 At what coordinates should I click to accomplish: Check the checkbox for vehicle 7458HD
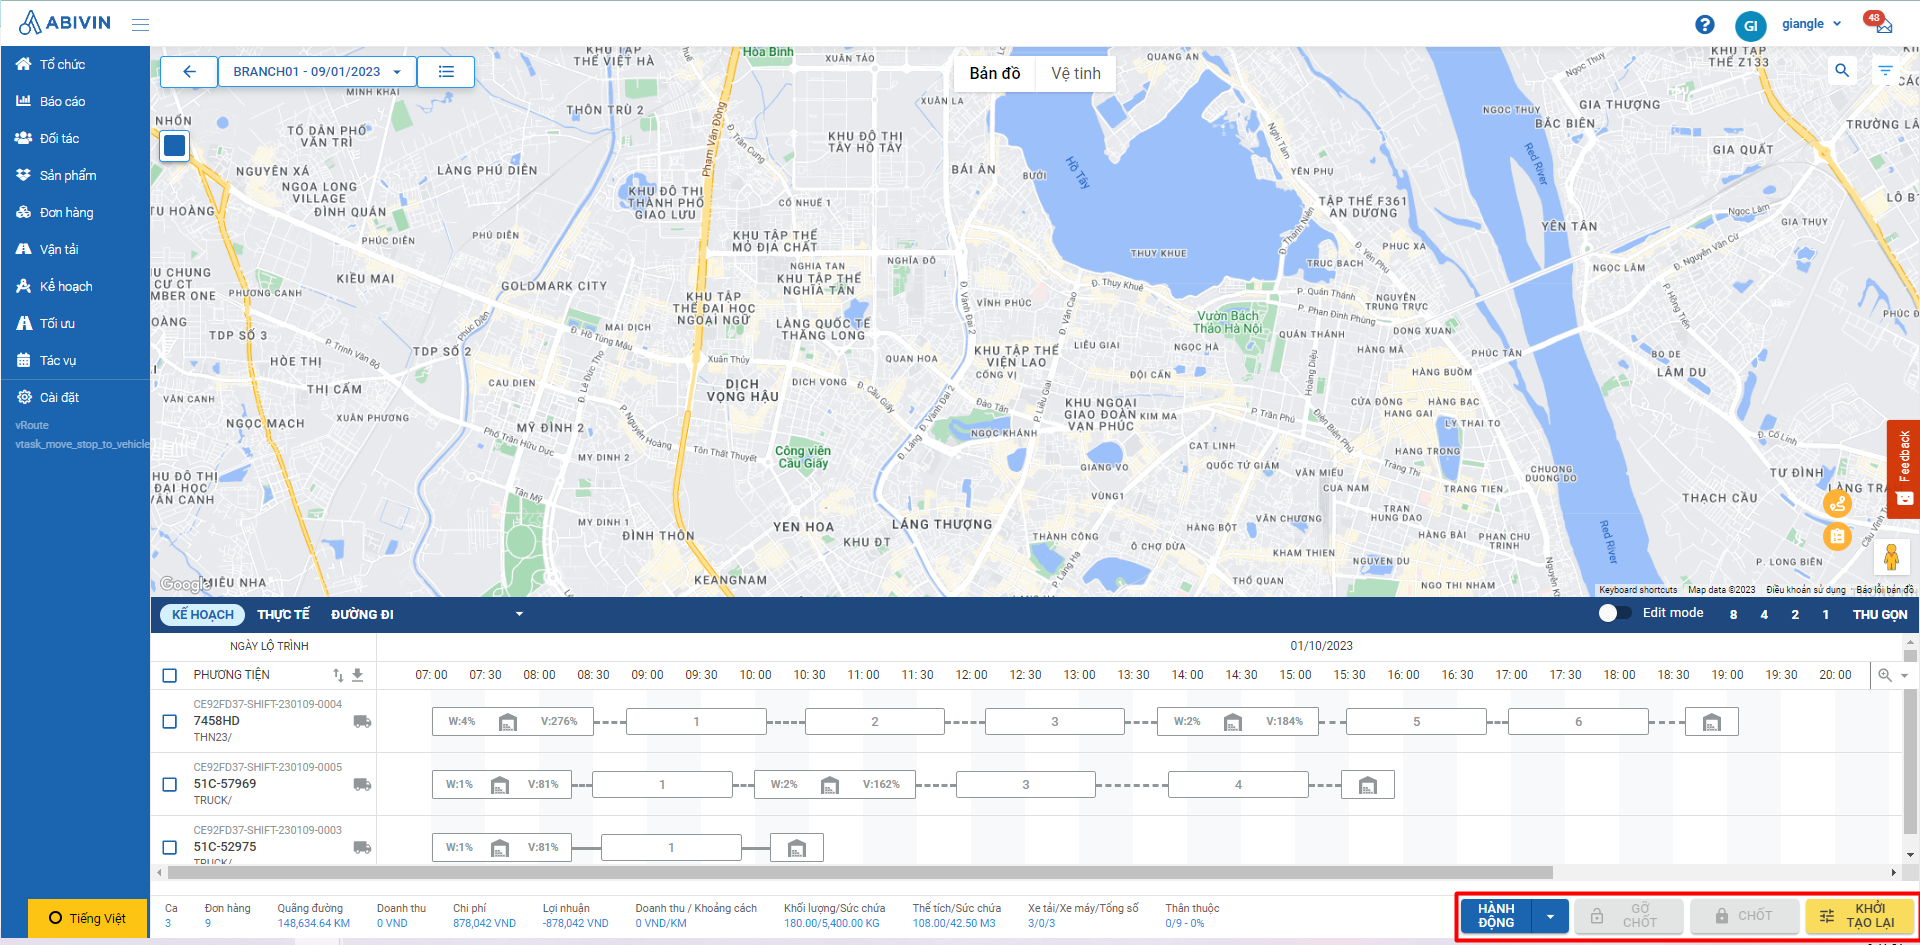(170, 721)
